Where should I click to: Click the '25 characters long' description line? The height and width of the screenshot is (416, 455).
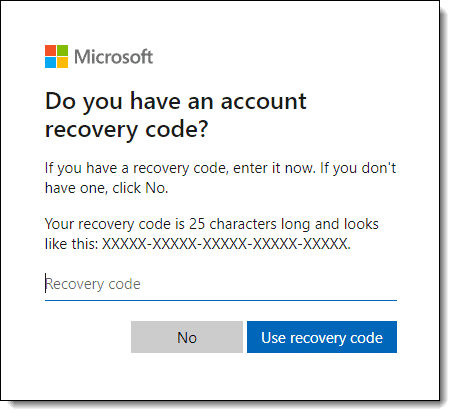coord(212,224)
